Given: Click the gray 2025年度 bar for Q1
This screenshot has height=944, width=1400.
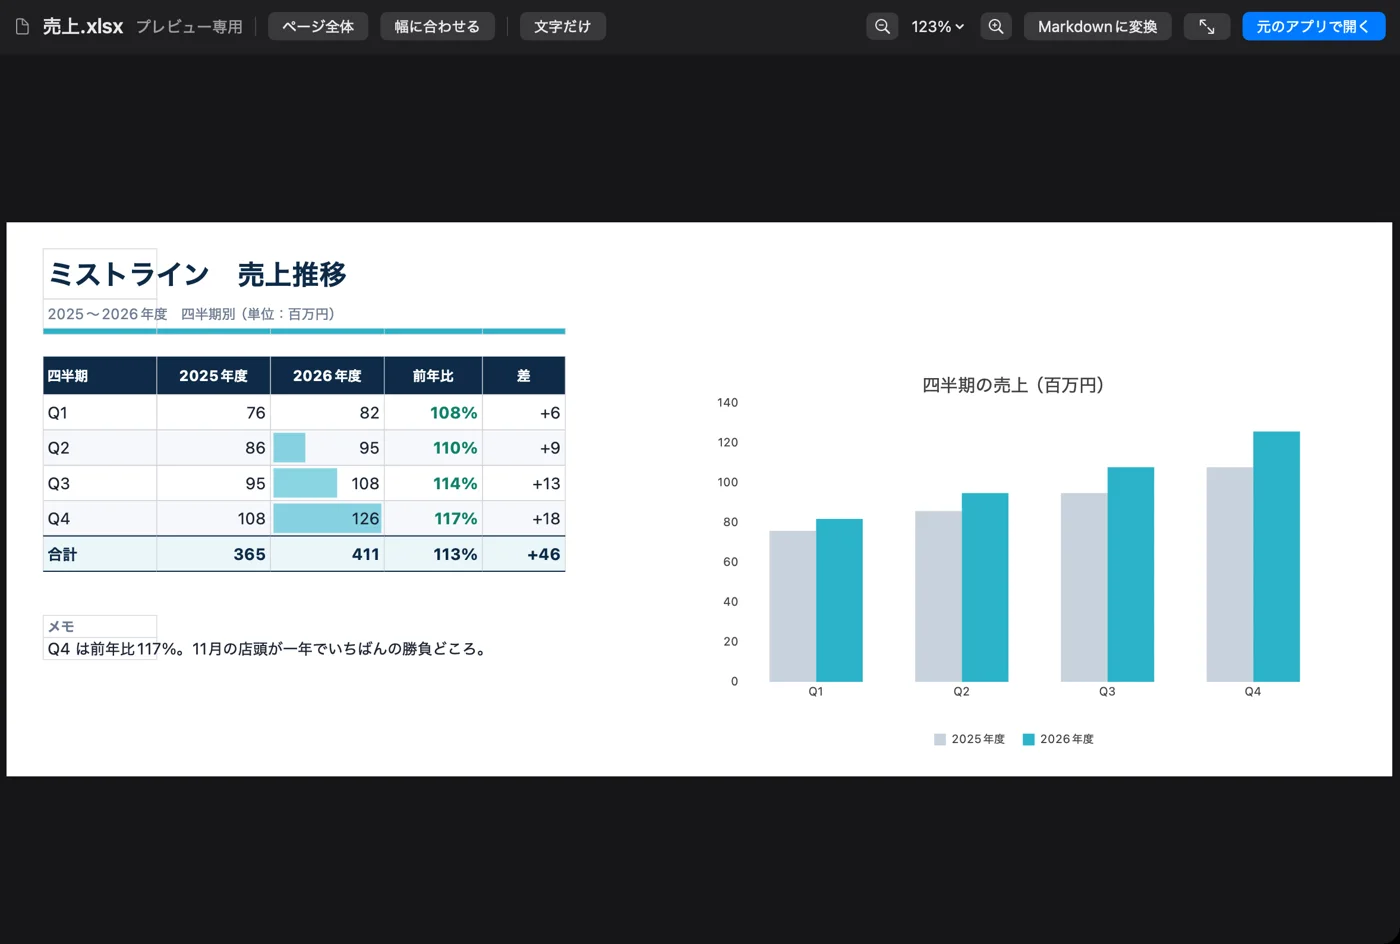Looking at the screenshot, I should (793, 606).
